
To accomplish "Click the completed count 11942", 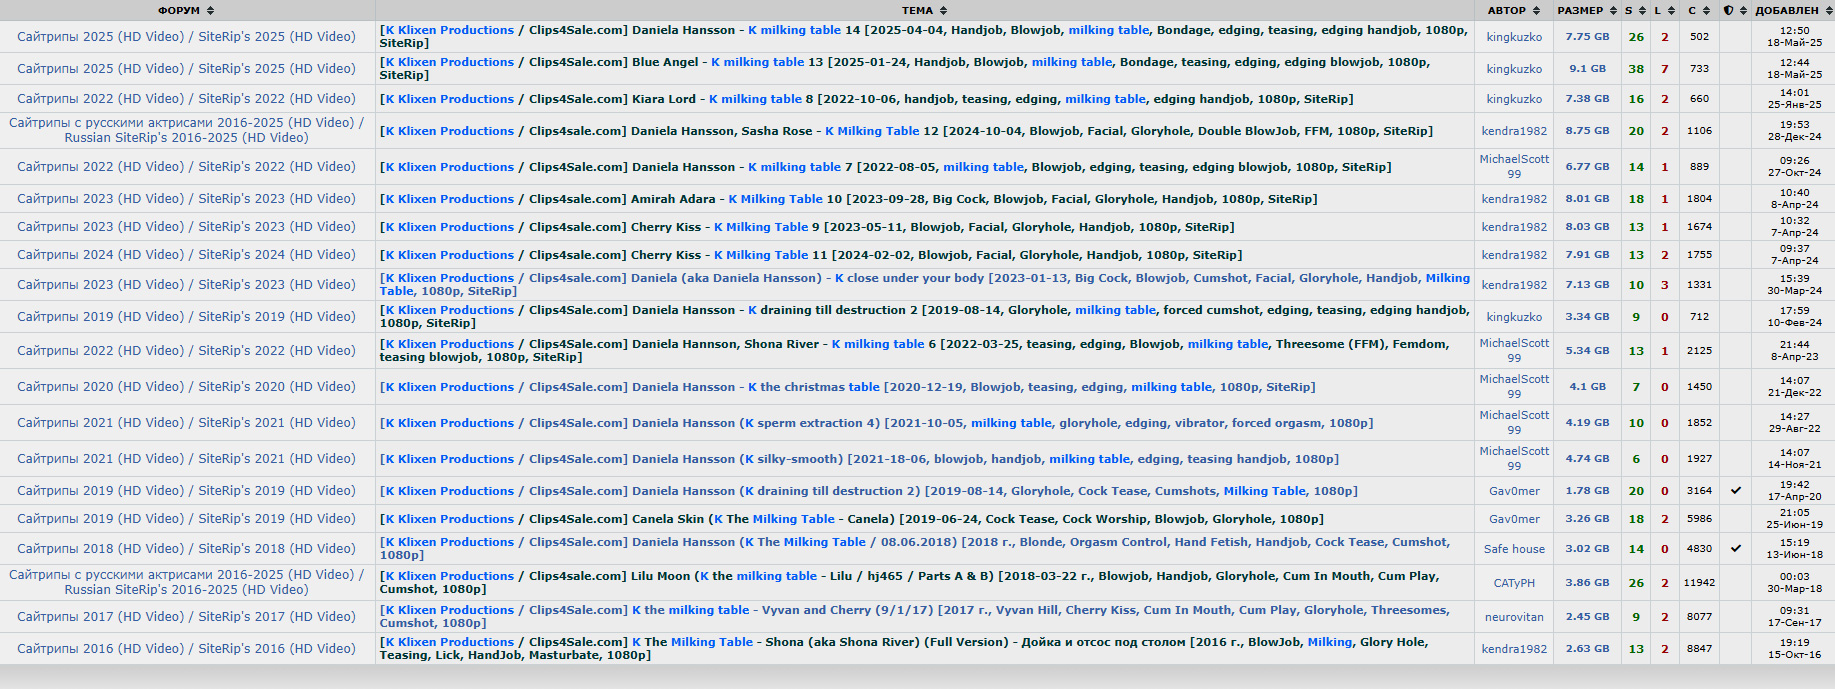I will 1699,583.
